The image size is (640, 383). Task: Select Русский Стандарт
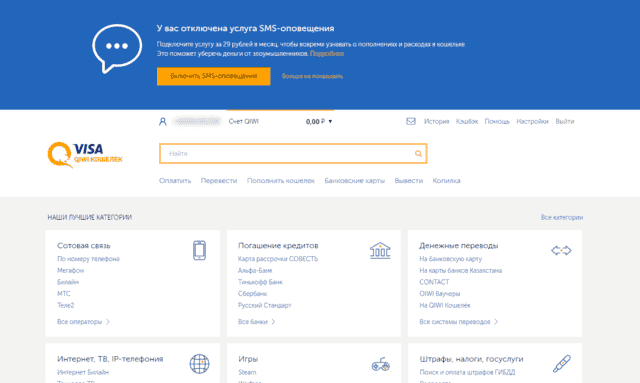pyautogui.click(x=265, y=305)
